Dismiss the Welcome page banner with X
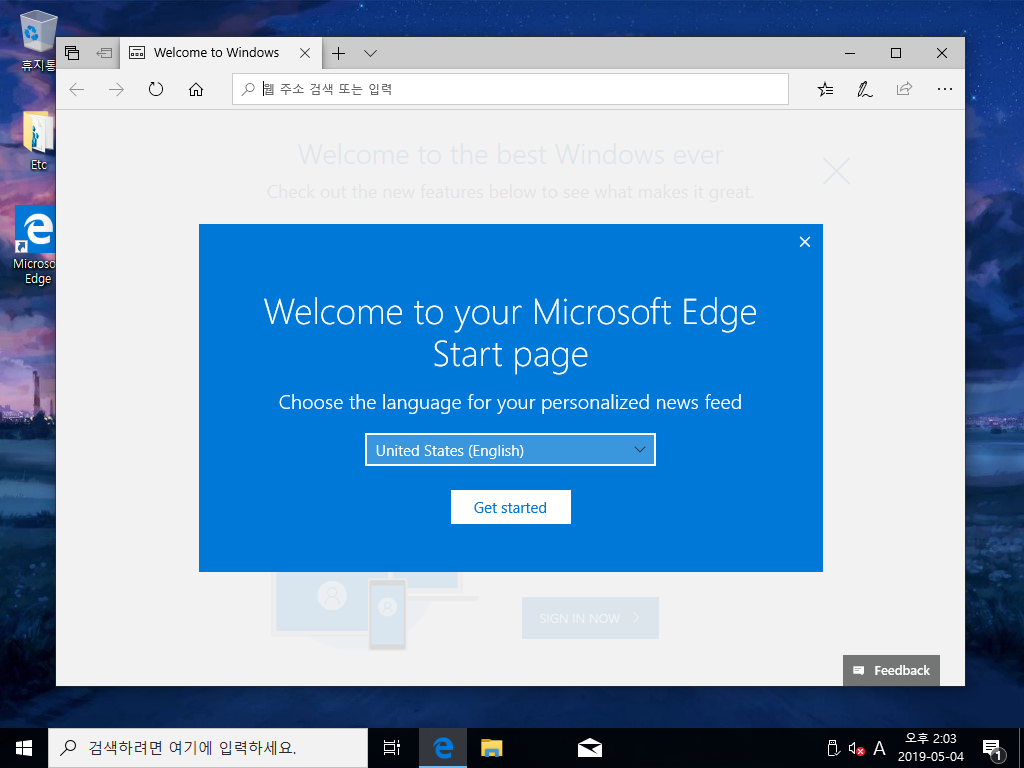The width and height of the screenshot is (1024, 768). pyautogui.click(x=837, y=171)
